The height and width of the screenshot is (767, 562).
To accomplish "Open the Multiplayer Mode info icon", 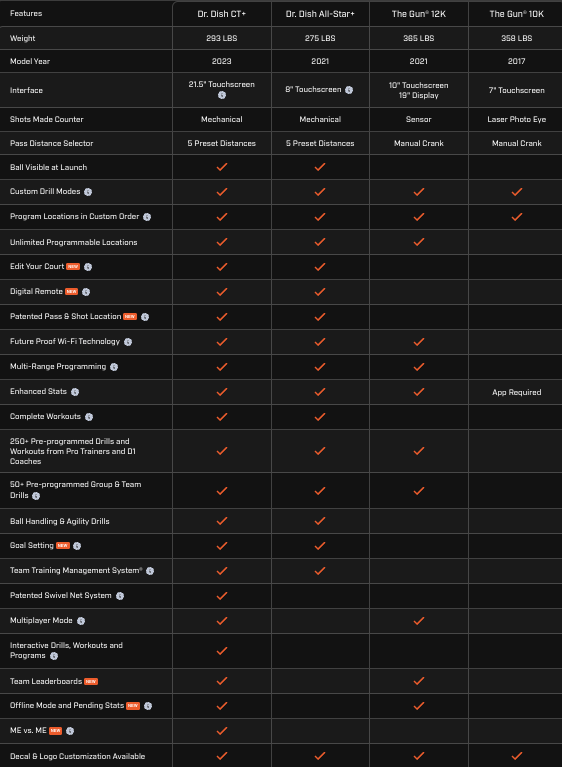I will coord(81,621).
